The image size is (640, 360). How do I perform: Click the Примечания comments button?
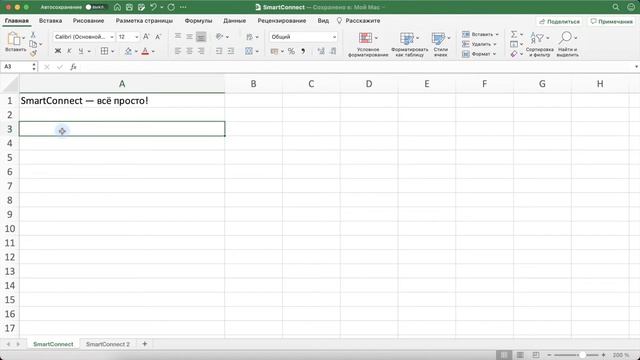point(611,21)
